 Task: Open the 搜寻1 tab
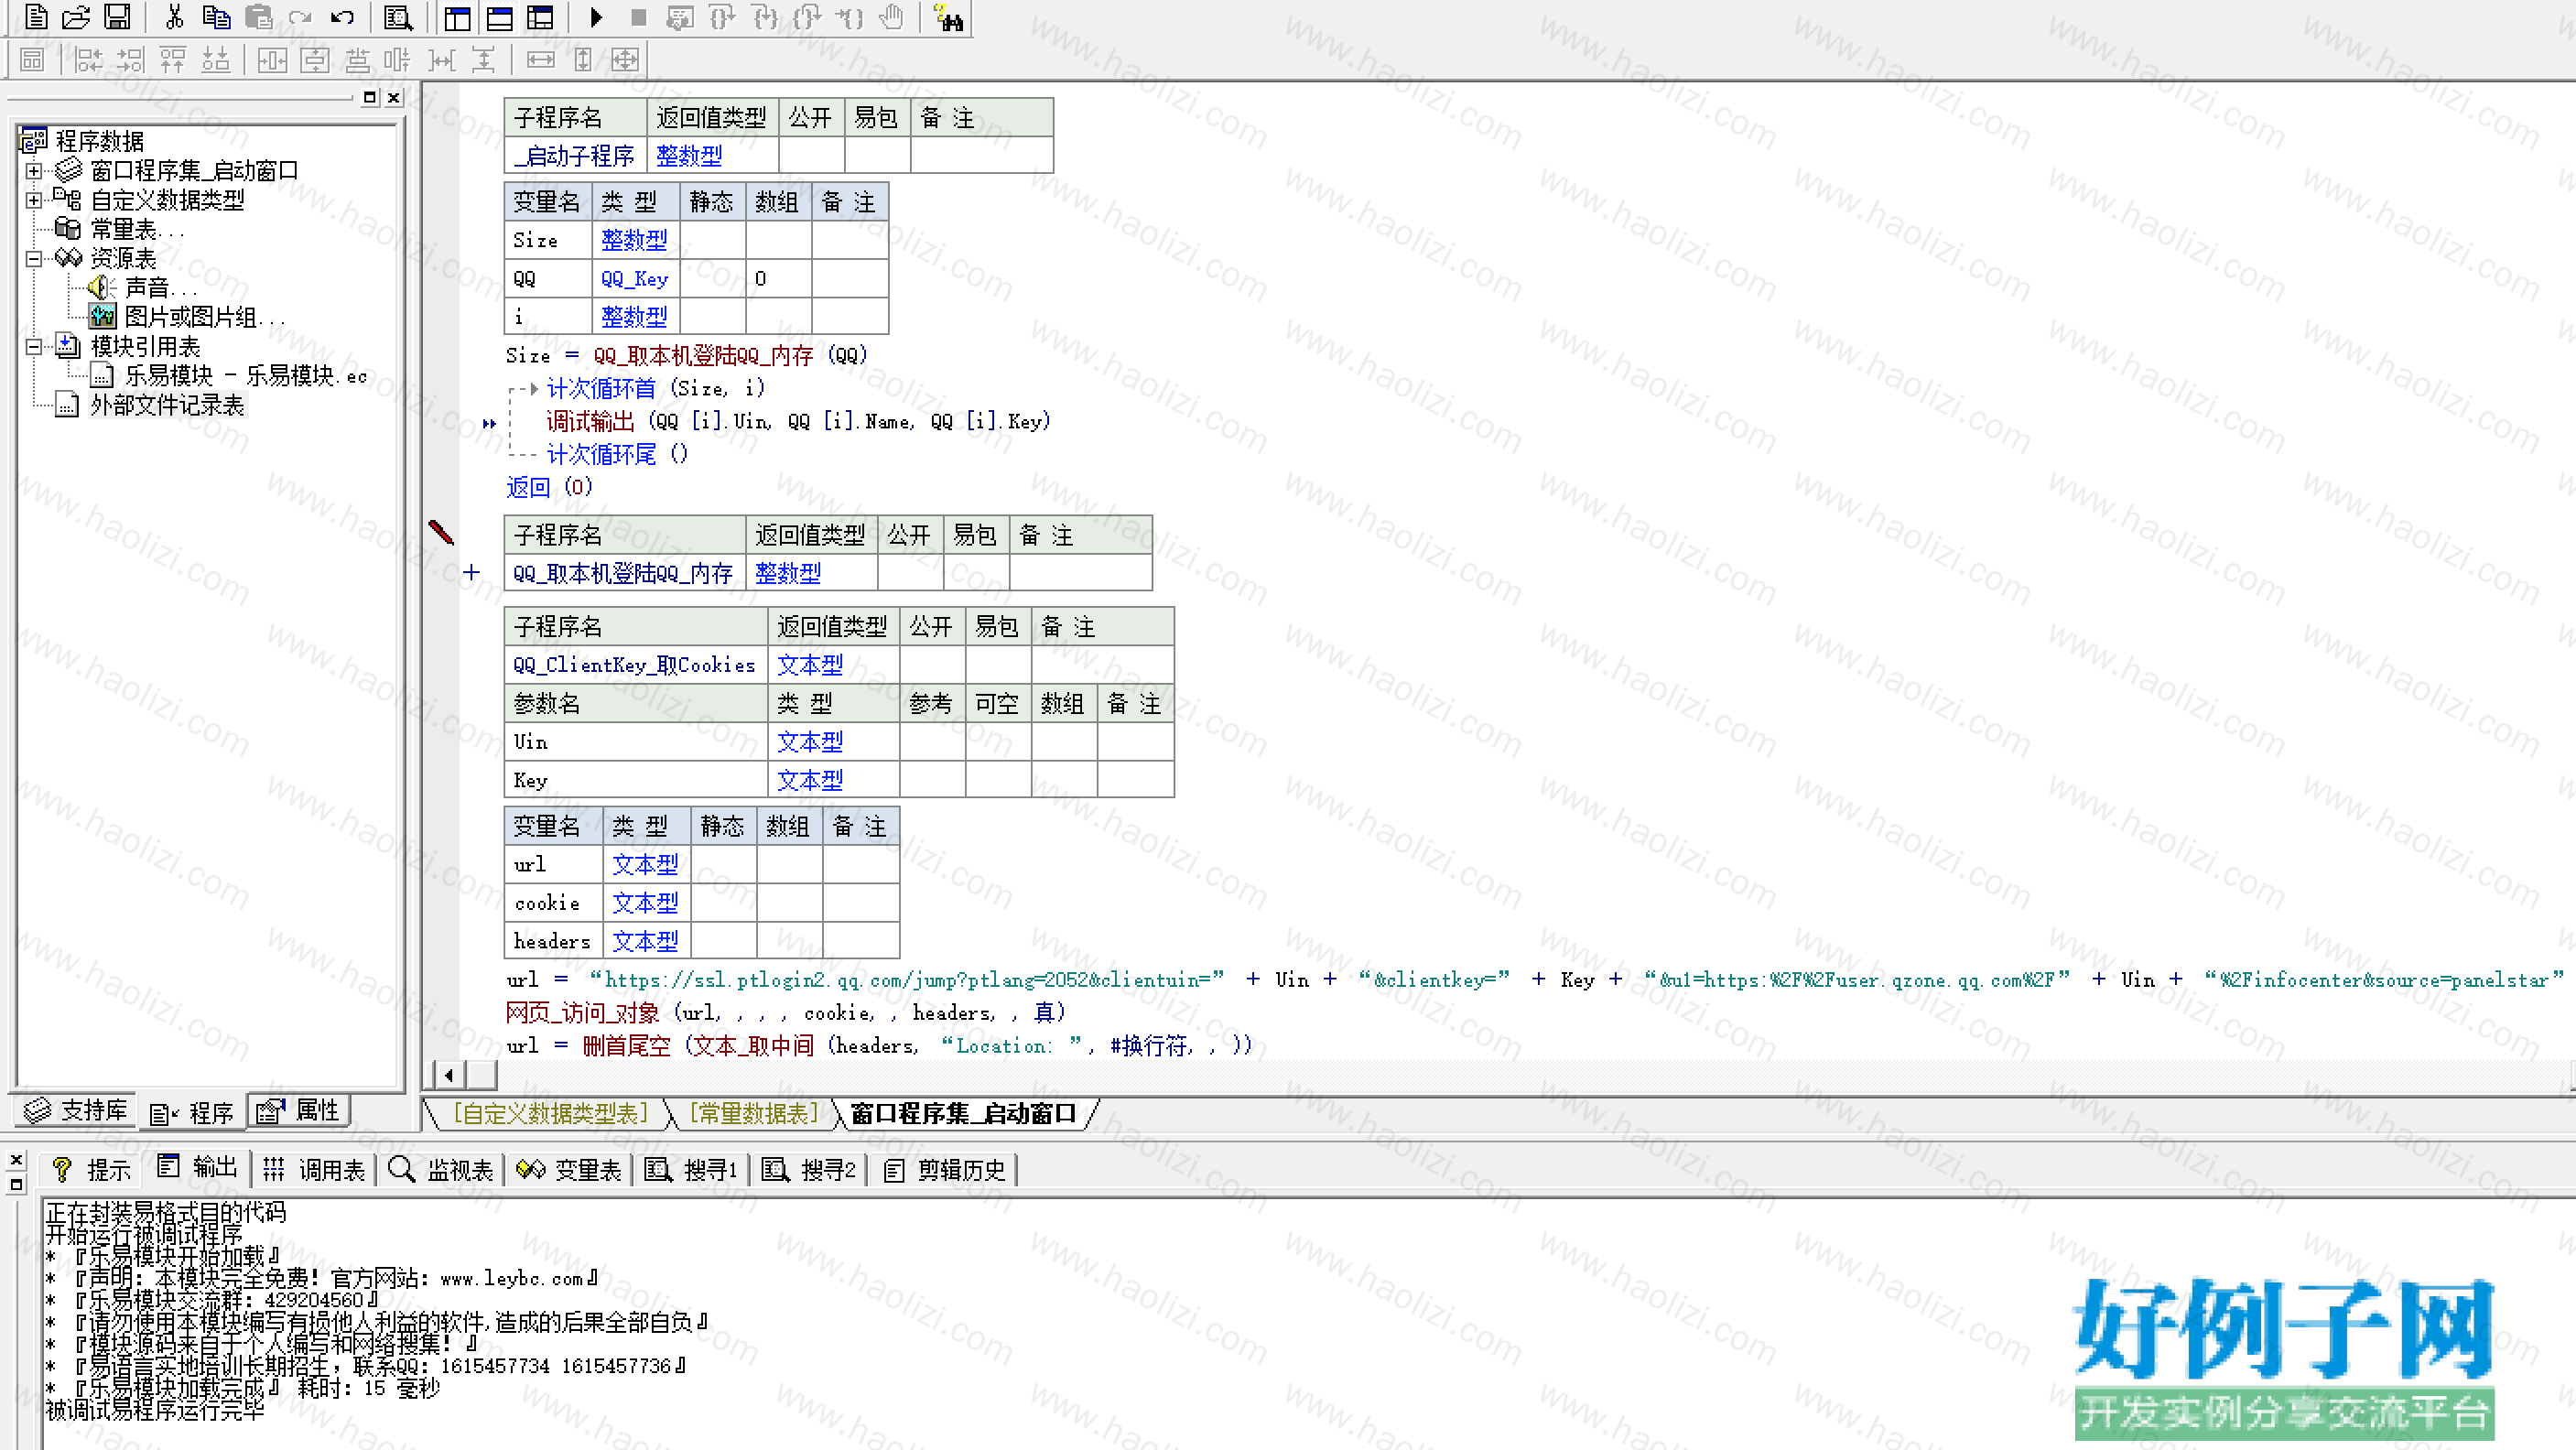(691, 1169)
